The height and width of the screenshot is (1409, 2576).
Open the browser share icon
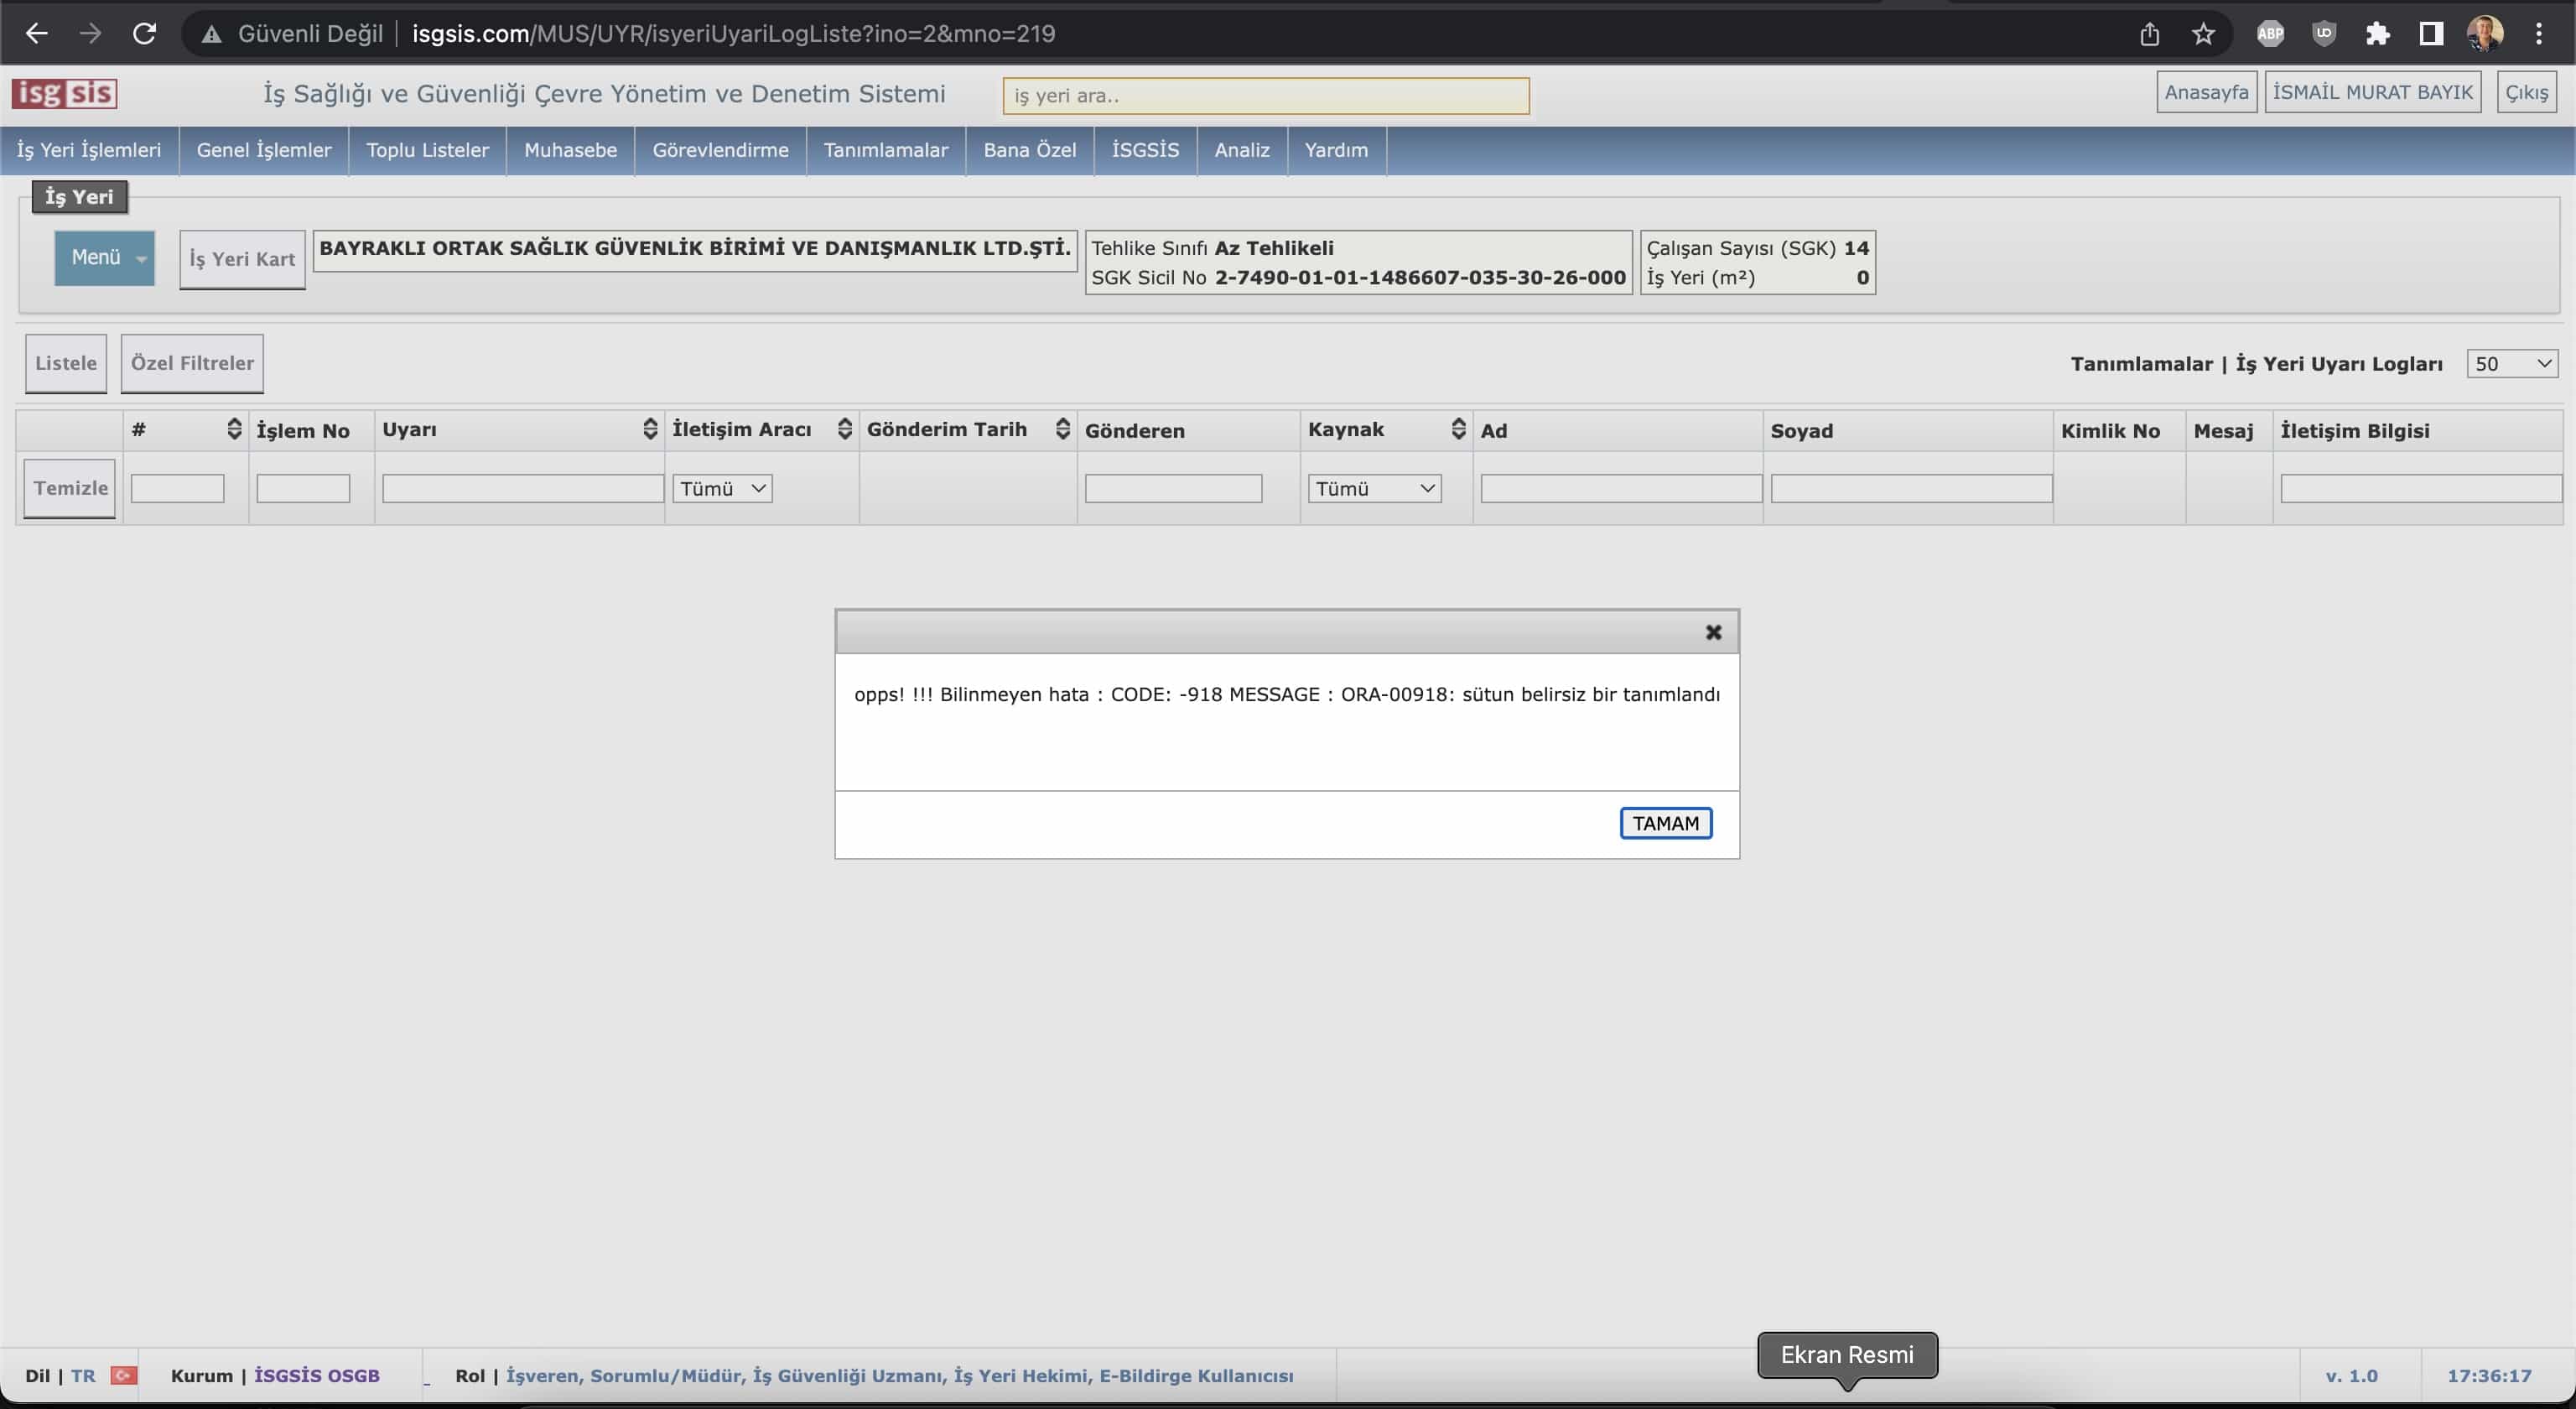[x=2149, y=34]
